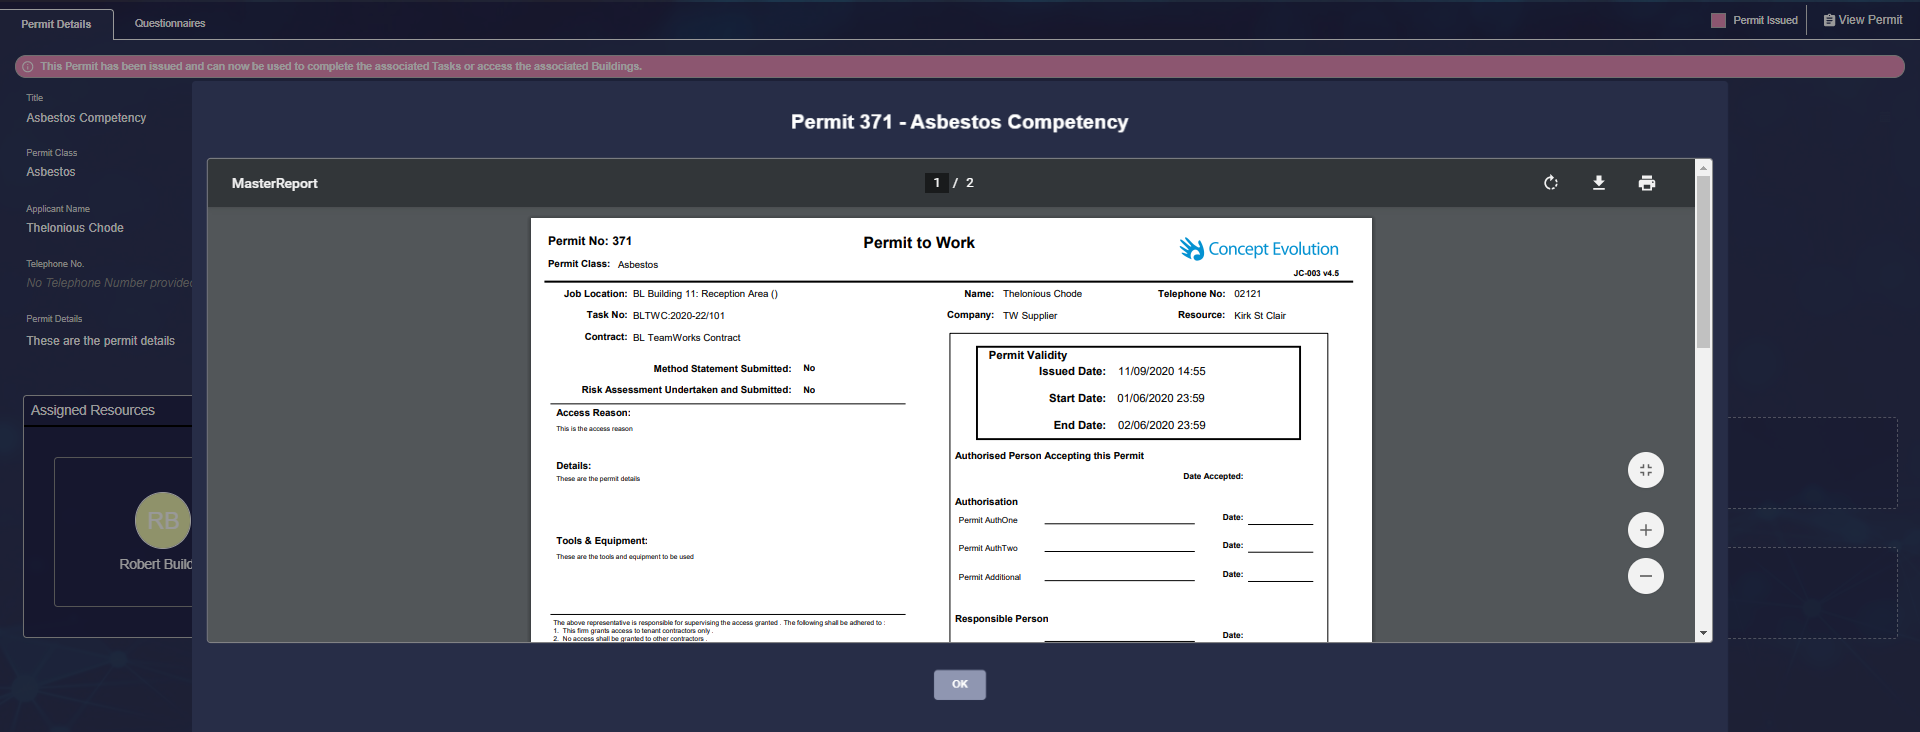1920x732 pixels.
Task: Click the Assigned Resources panel header
Action: tap(93, 410)
